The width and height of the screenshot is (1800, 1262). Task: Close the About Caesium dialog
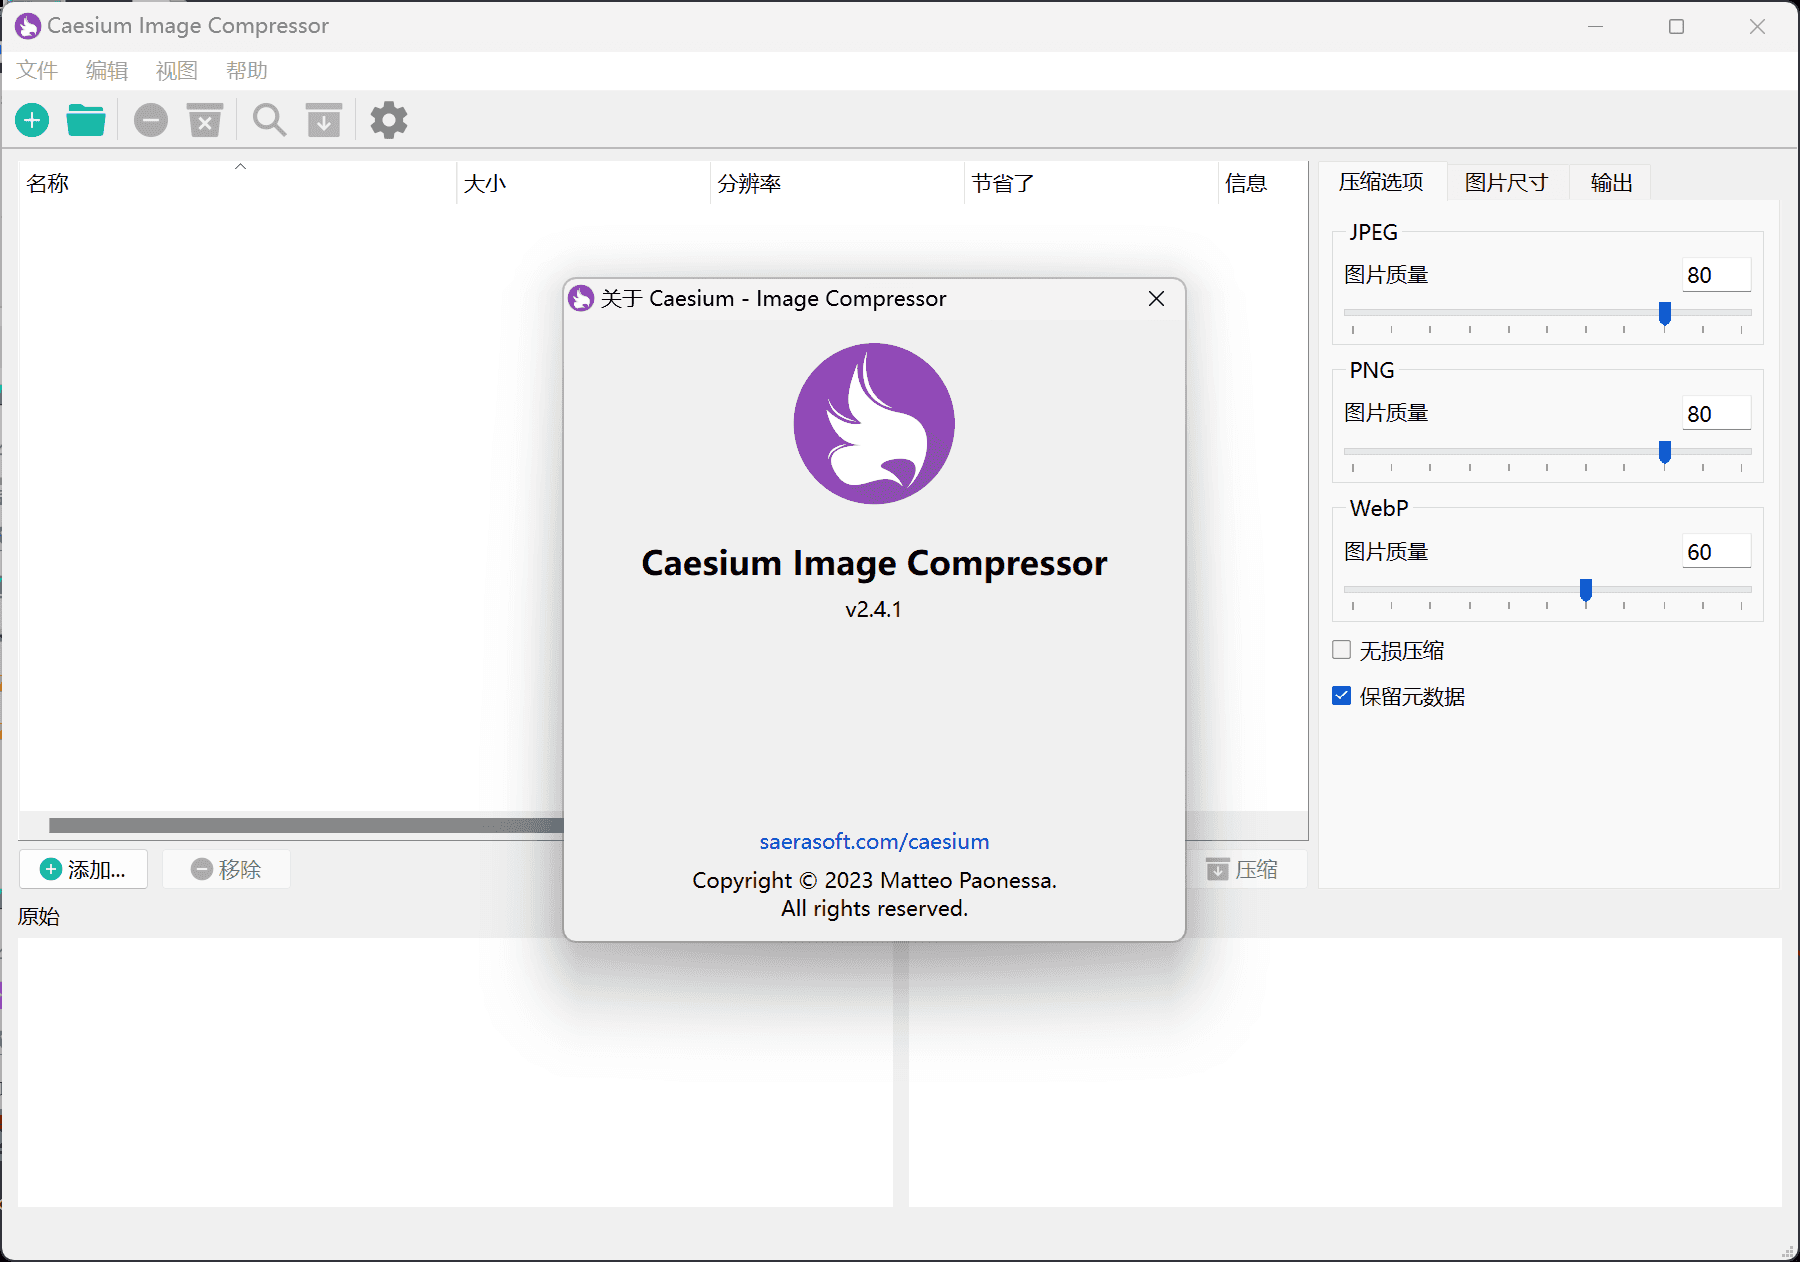point(1157,299)
